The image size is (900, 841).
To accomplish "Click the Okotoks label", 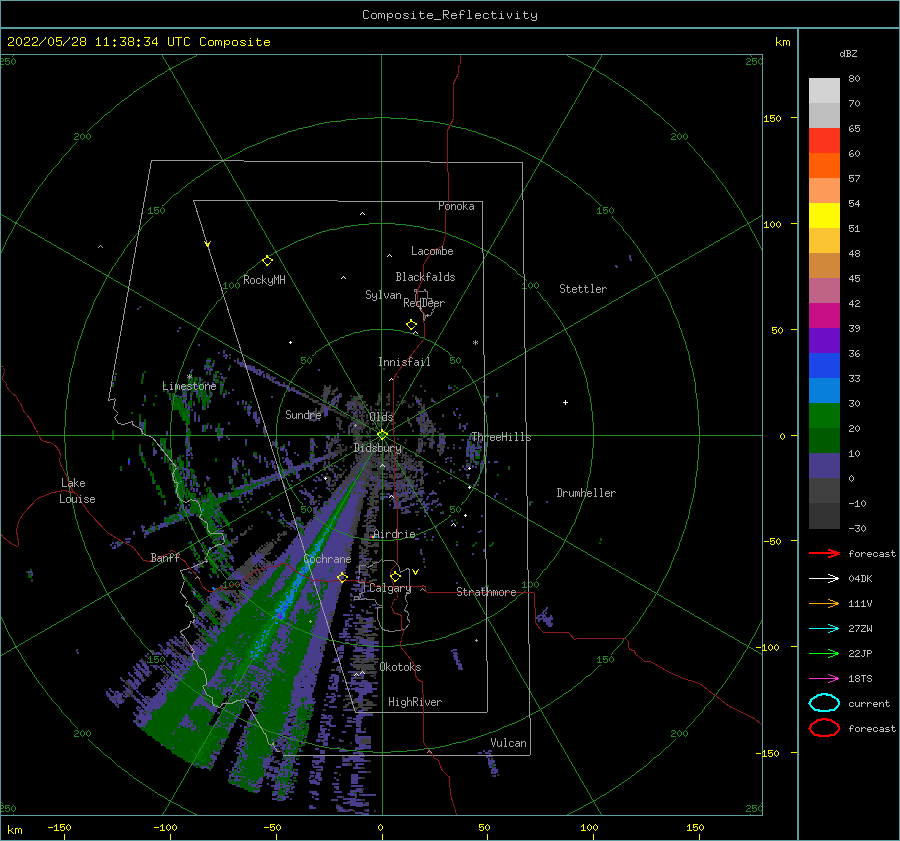I will coord(400,667).
